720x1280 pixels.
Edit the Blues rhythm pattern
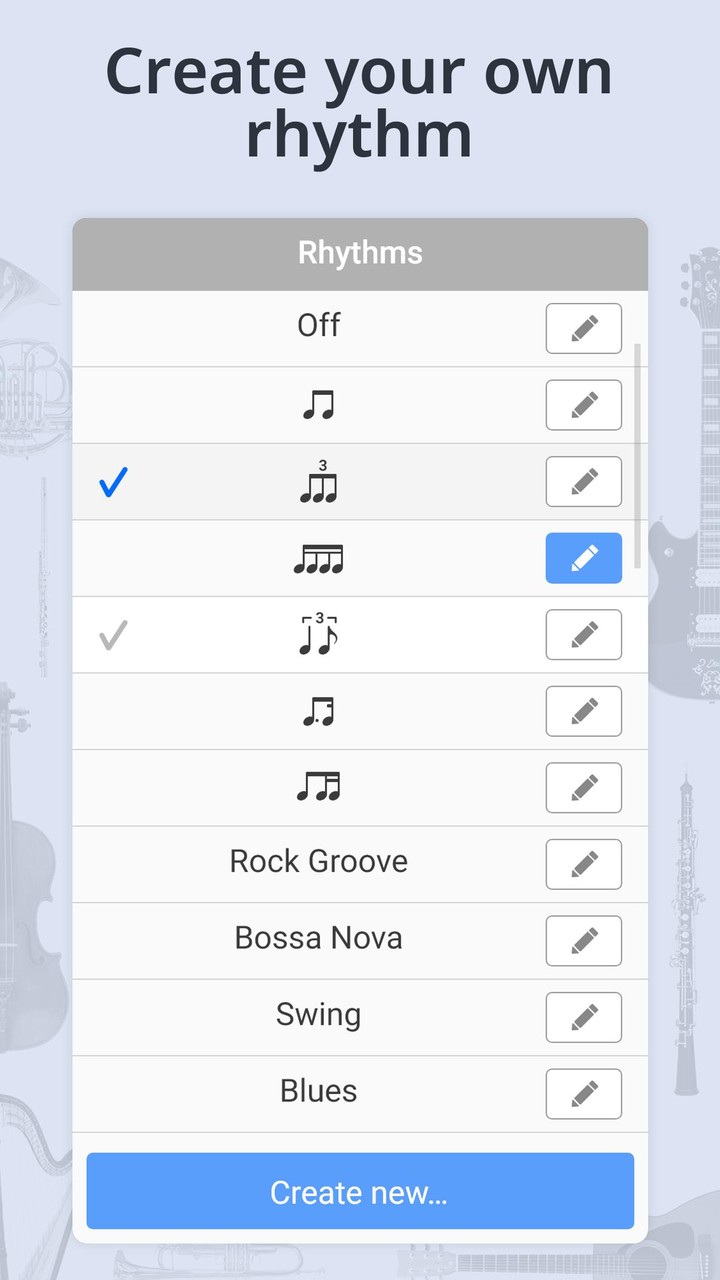point(584,1094)
